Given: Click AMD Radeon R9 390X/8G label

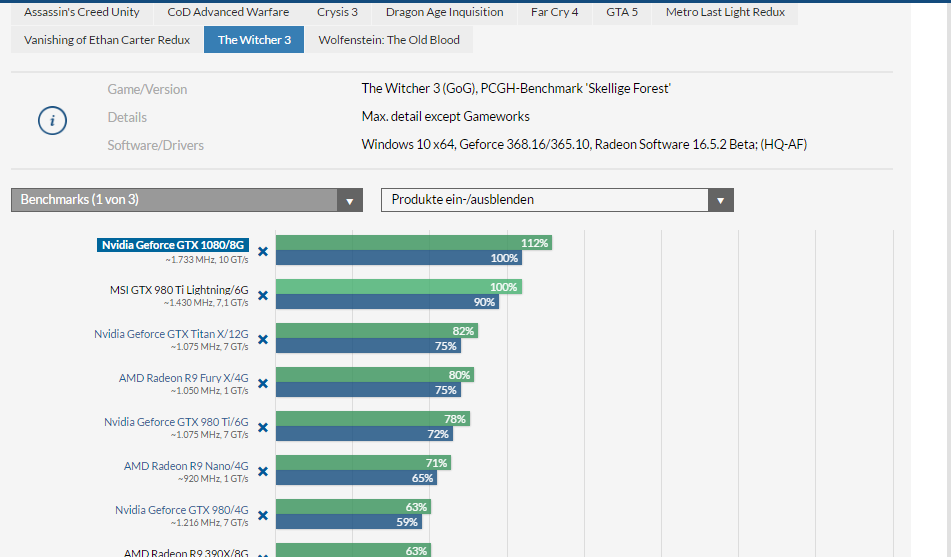Looking at the screenshot, I should click(x=186, y=552).
